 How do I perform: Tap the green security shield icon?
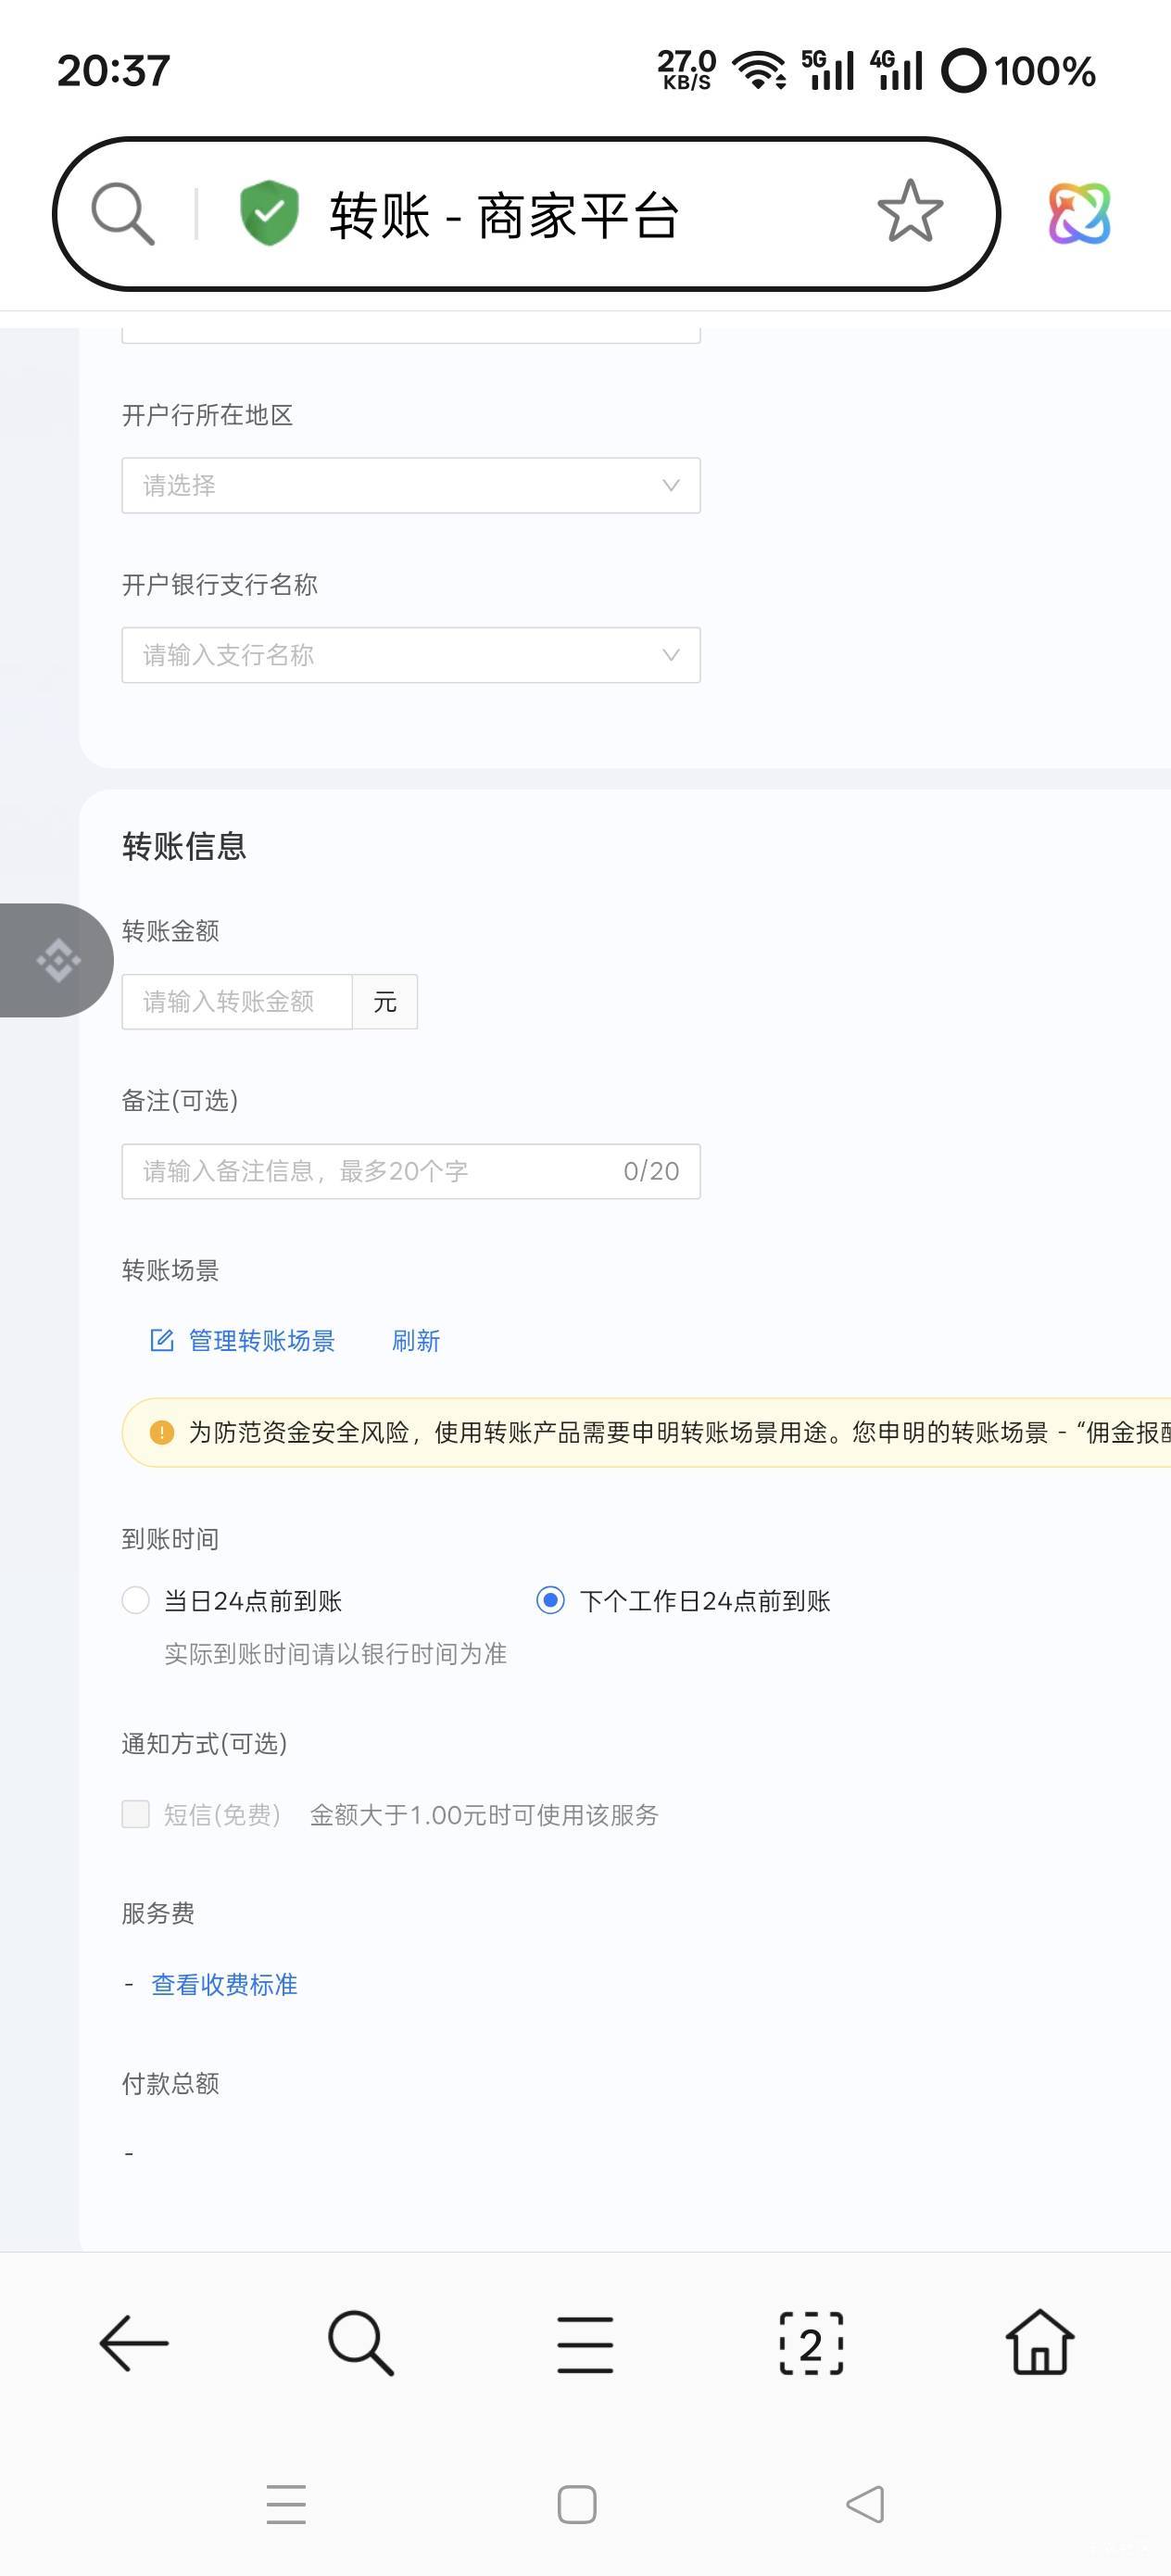point(269,213)
